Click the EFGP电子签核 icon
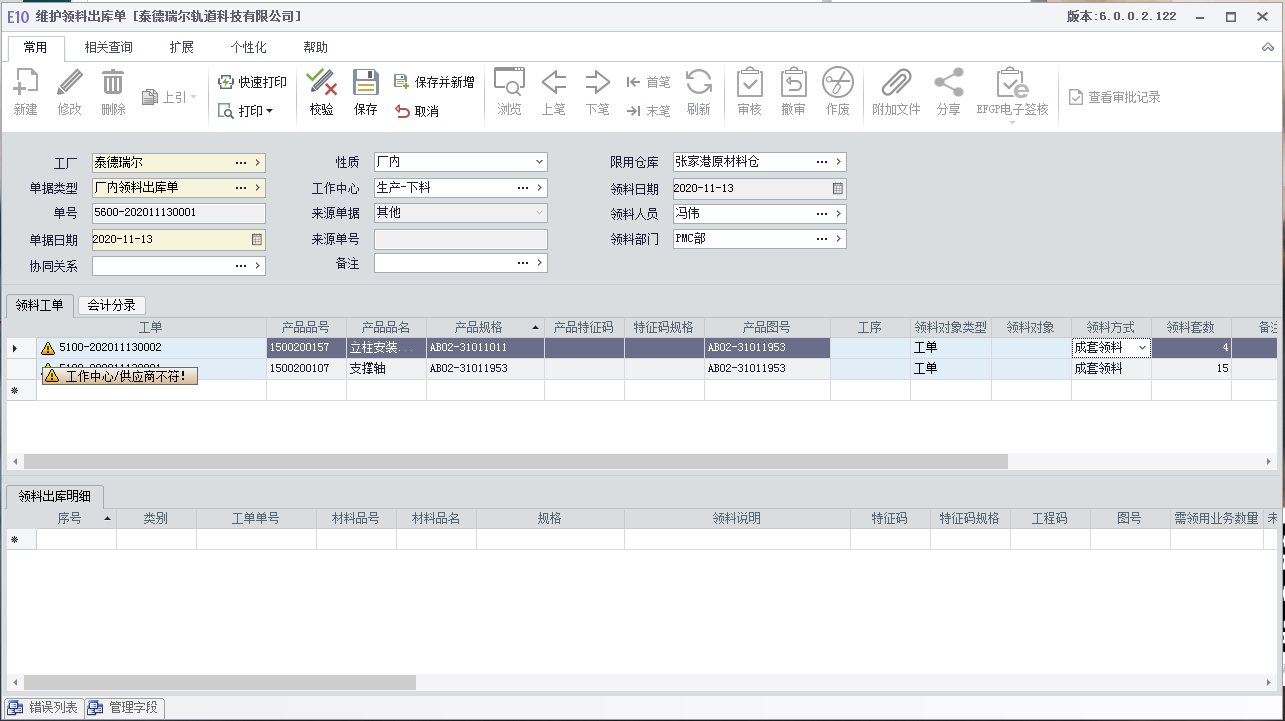This screenshot has height=721, width=1285. tap(1012, 83)
